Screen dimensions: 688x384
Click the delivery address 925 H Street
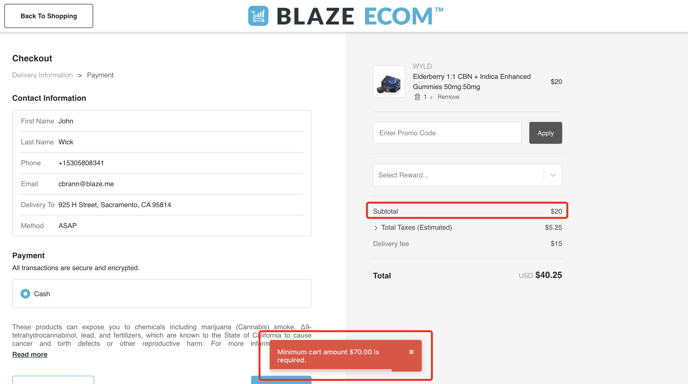pos(115,205)
